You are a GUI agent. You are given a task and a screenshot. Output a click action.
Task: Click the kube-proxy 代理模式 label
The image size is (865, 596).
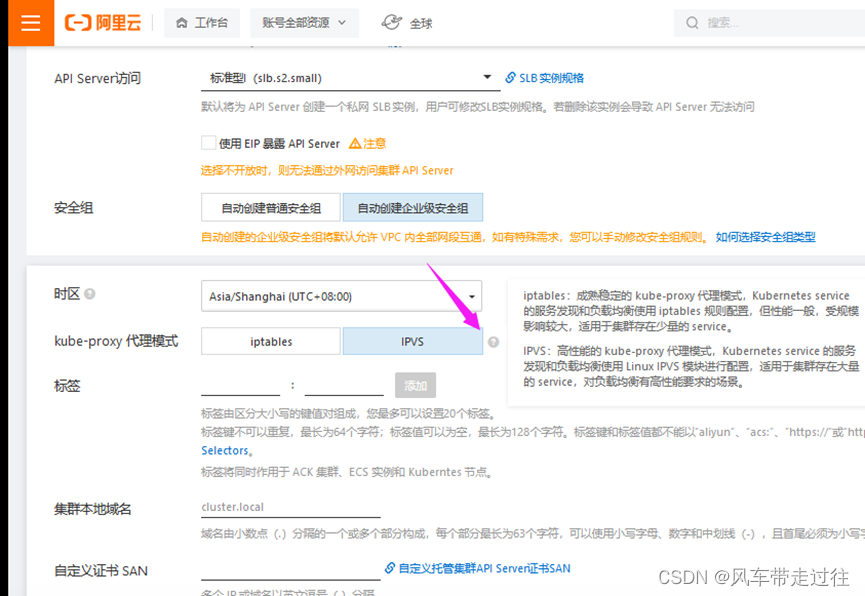tap(116, 341)
